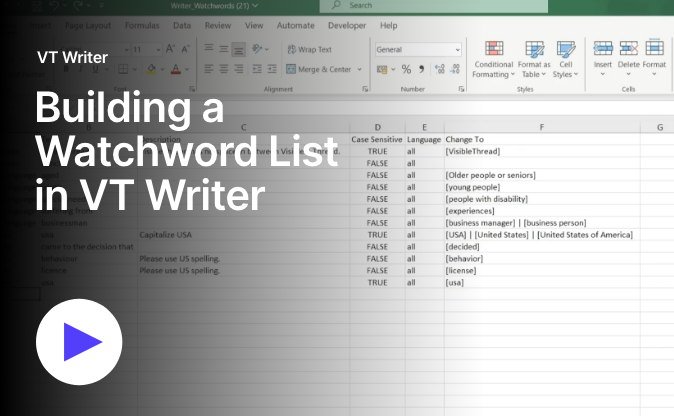This screenshot has height=416, width=674.
Task: Click the red font color button
Action: click(175, 70)
